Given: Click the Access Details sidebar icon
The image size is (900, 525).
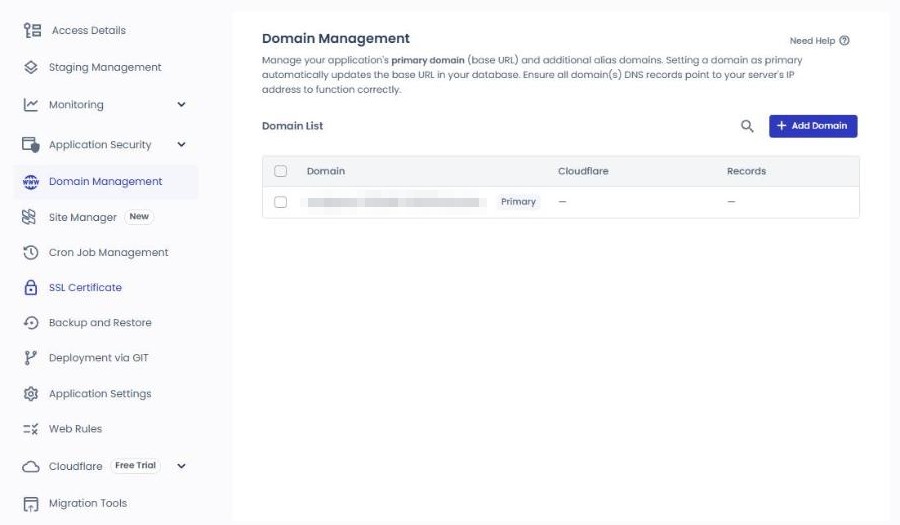Looking at the screenshot, I should (32, 30).
